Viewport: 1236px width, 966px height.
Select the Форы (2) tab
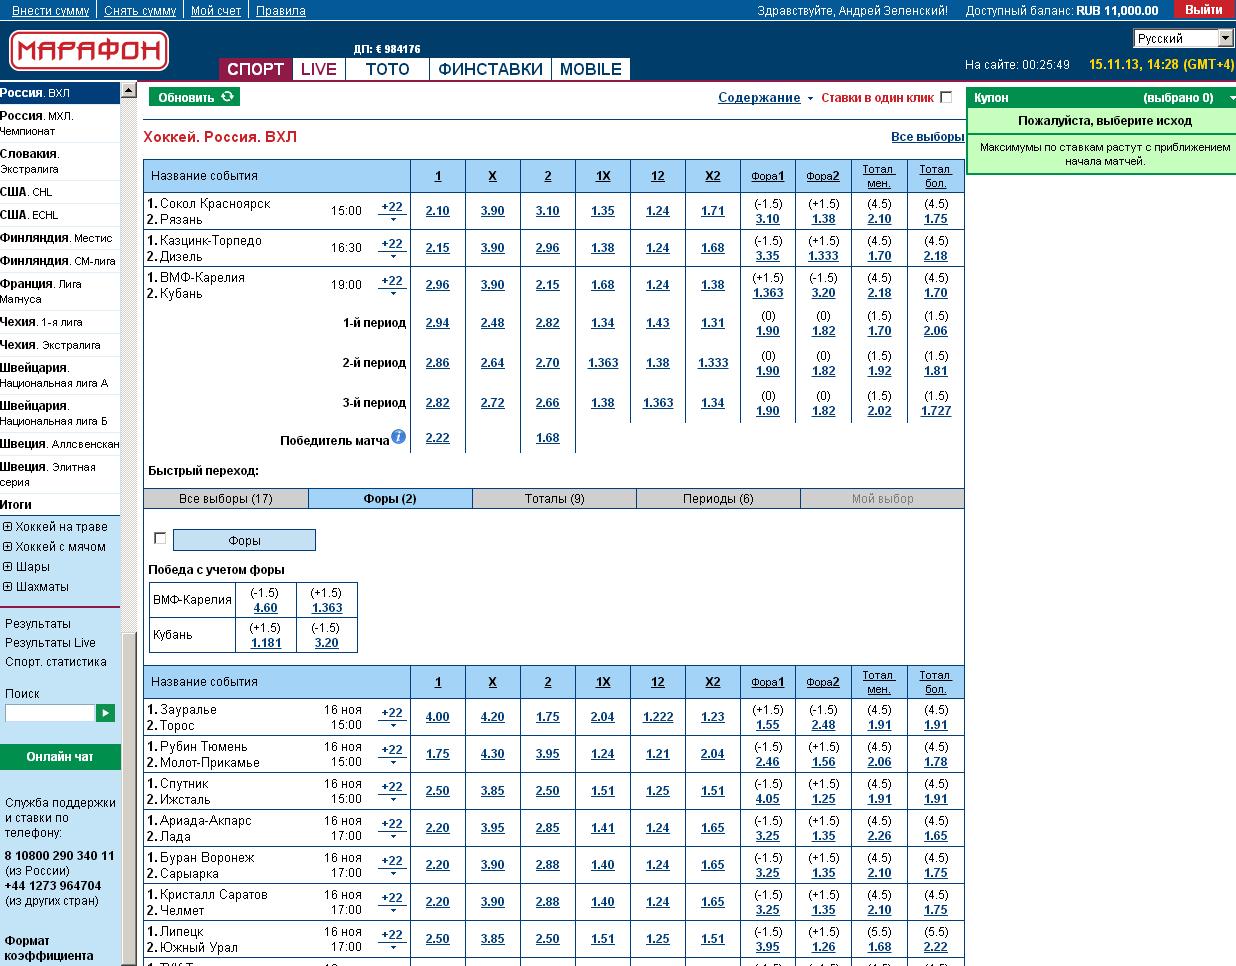coord(390,498)
